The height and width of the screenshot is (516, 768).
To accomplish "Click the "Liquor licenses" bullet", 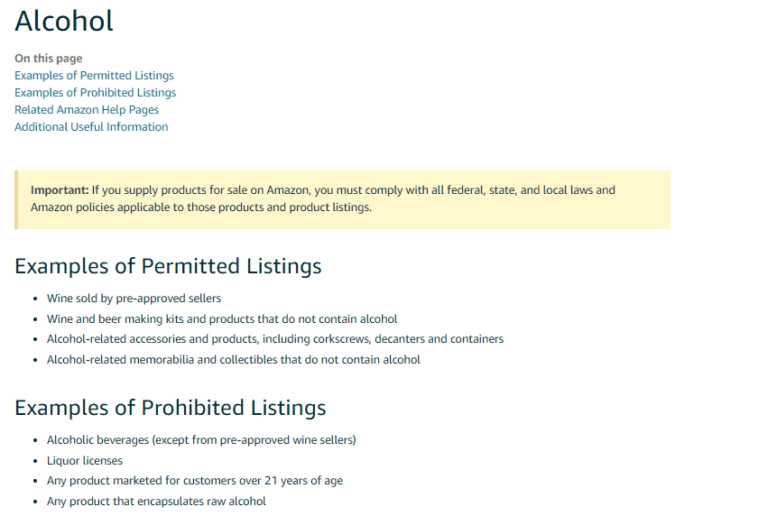I will (x=85, y=460).
